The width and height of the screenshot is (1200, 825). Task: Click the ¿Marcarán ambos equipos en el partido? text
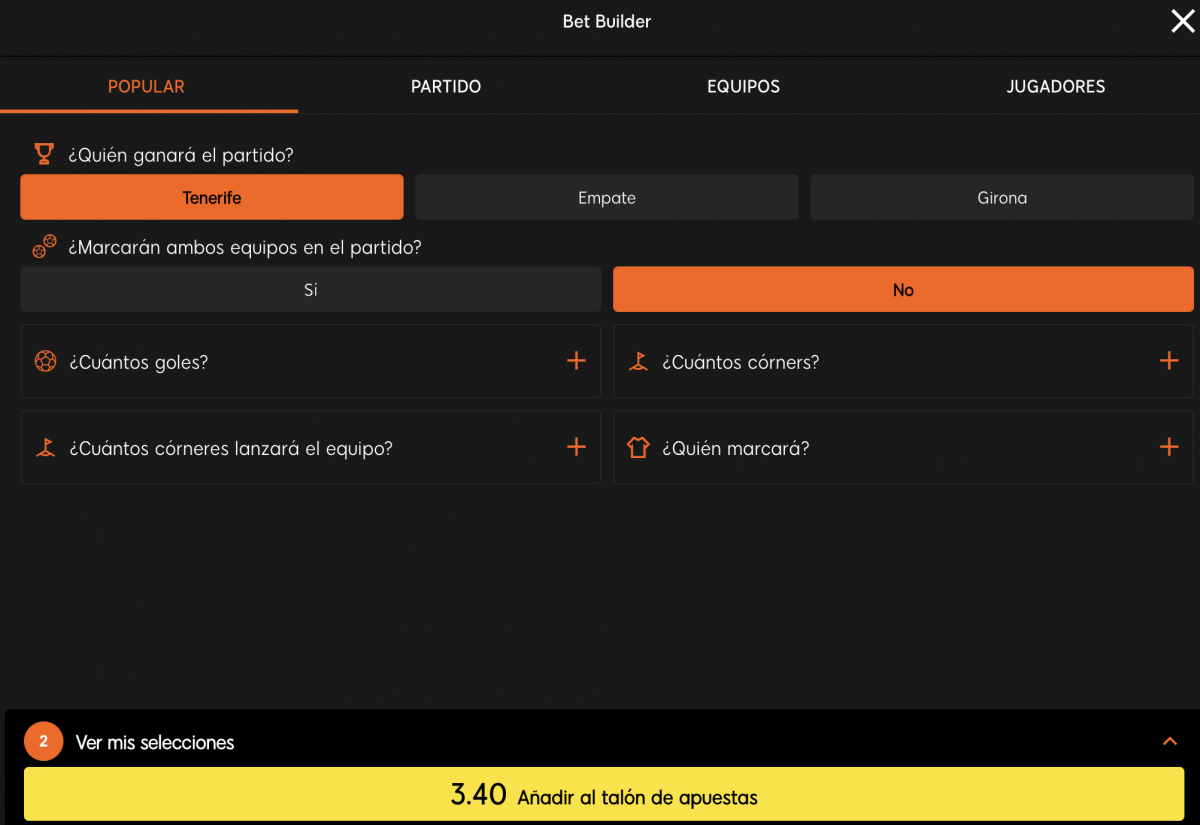coord(245,247)
